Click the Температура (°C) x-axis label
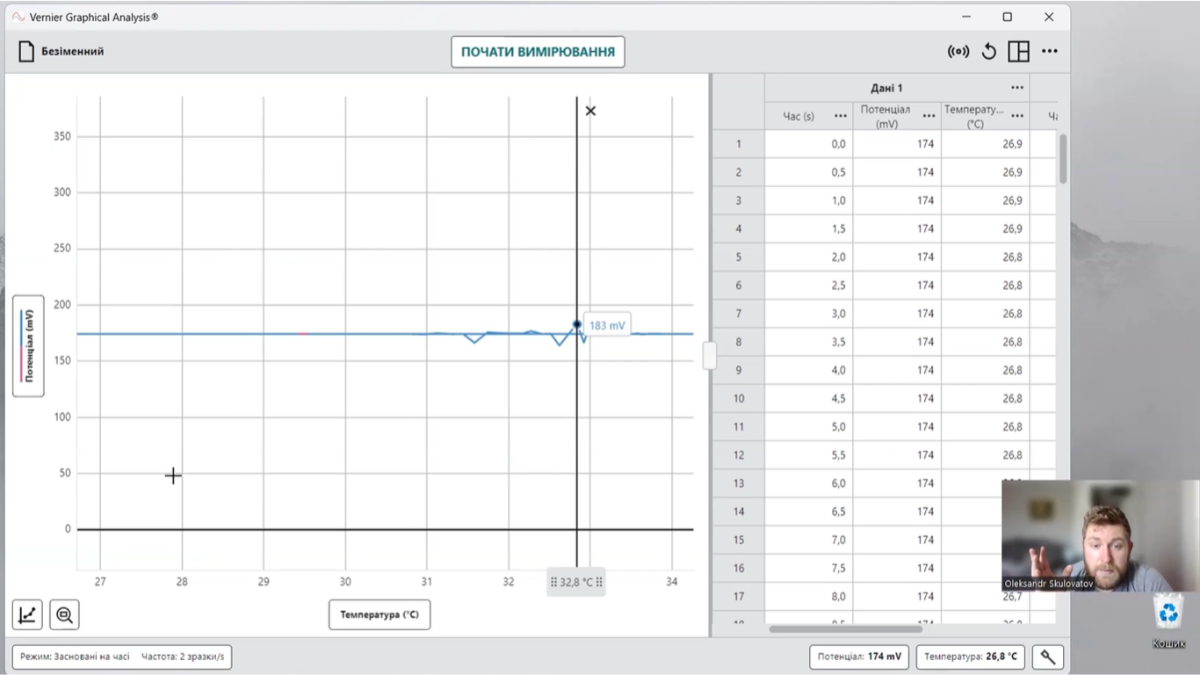Viewport: 1200px width, 675px height. (x=379, y=615)
